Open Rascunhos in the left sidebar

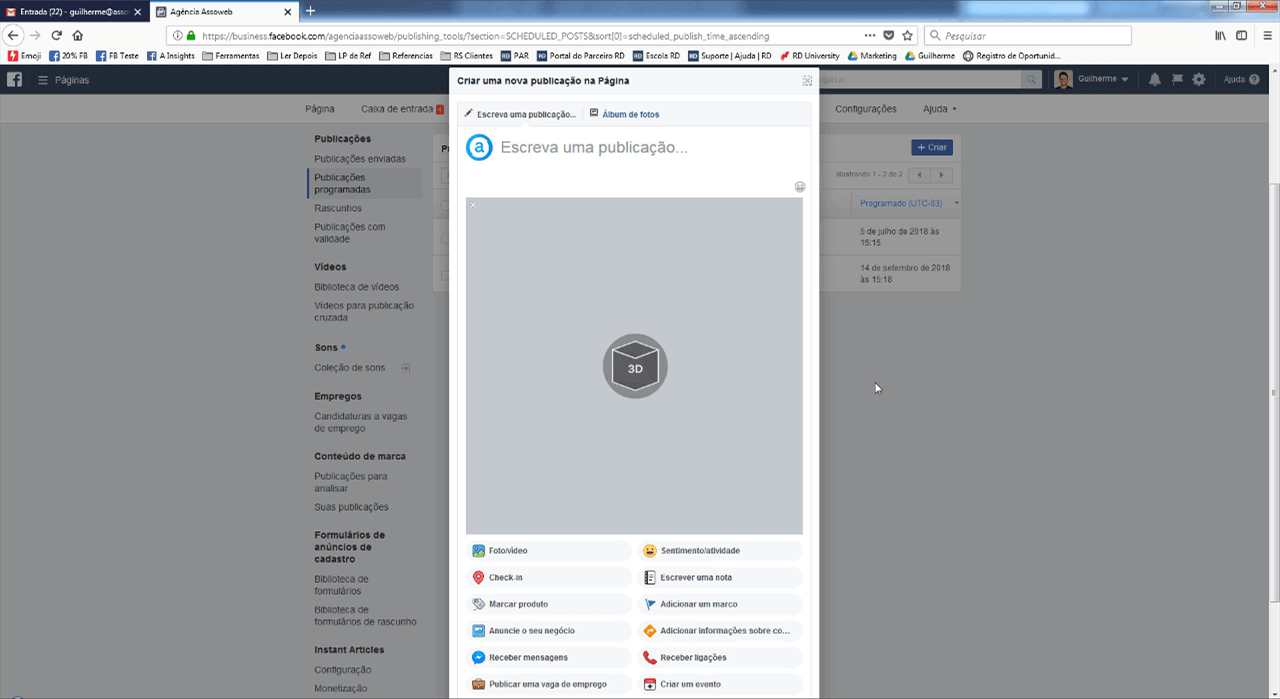338,208
